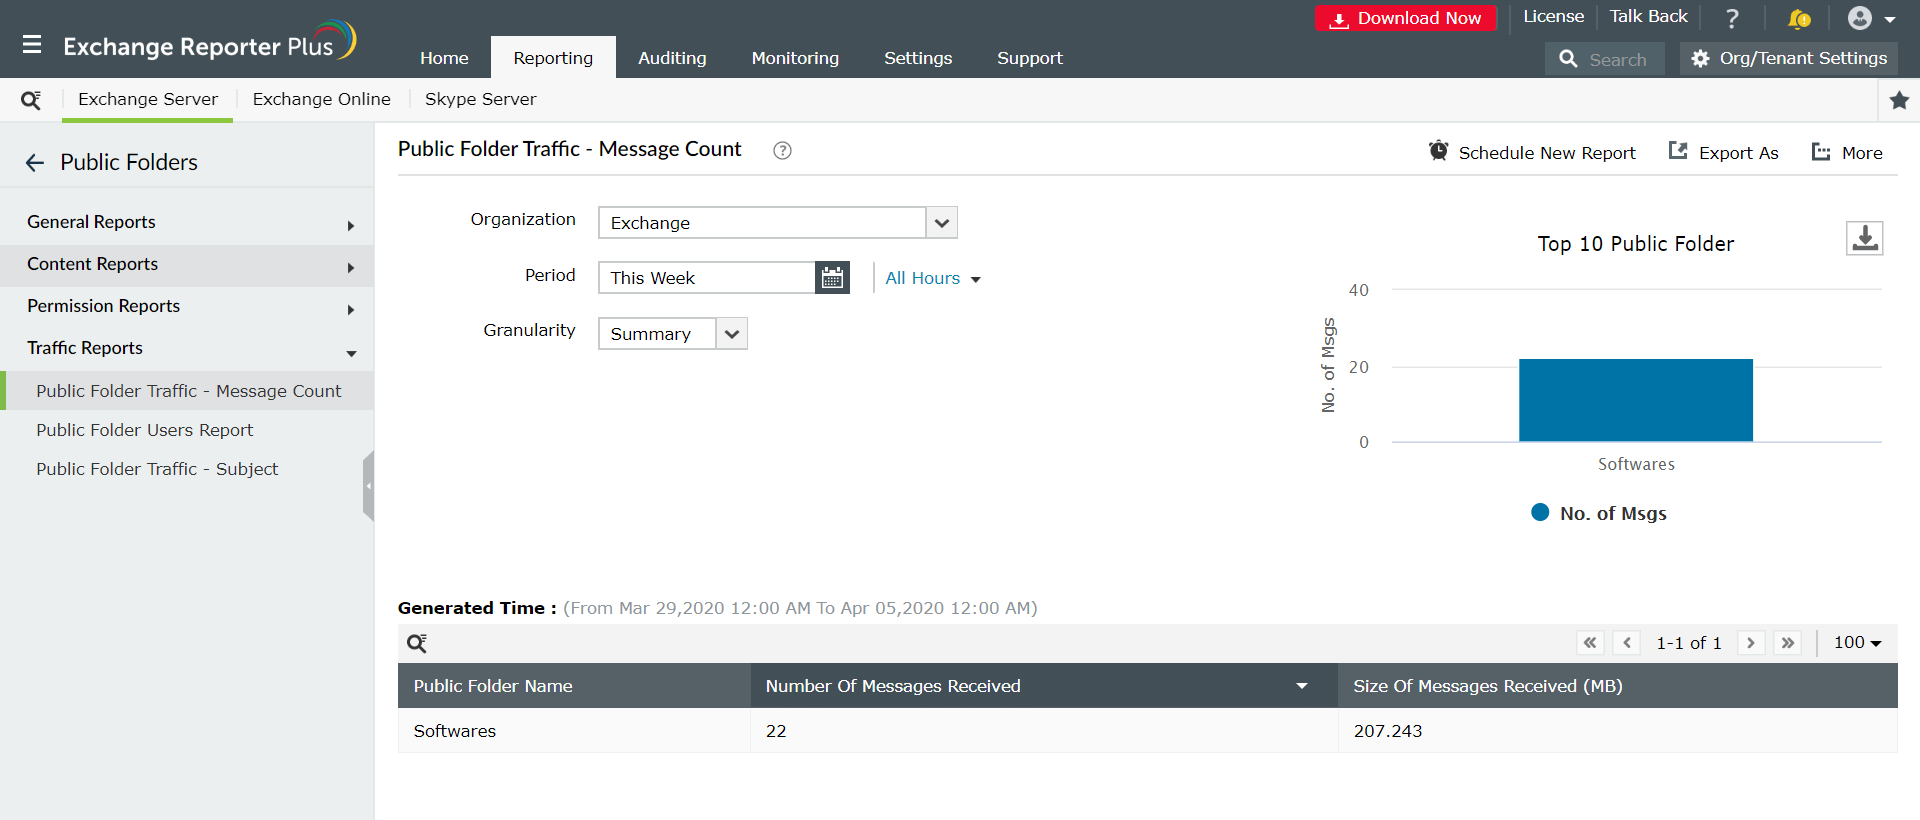Image resolution: width=1920 pixels, height=820 pixels.
Task: Click Size Of Messages Received (MB) header
Action: (1618, 686)
